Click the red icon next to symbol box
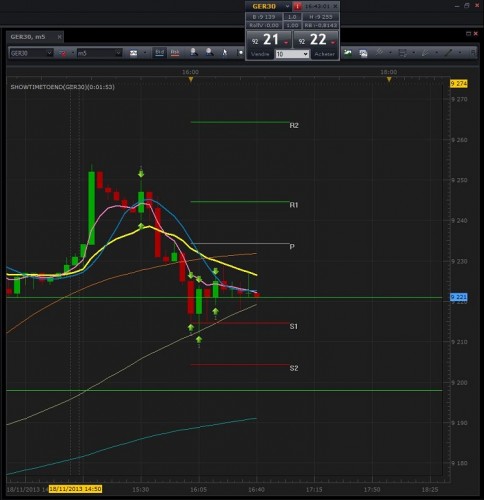This screenshot has height=500, width=484. 62,53
